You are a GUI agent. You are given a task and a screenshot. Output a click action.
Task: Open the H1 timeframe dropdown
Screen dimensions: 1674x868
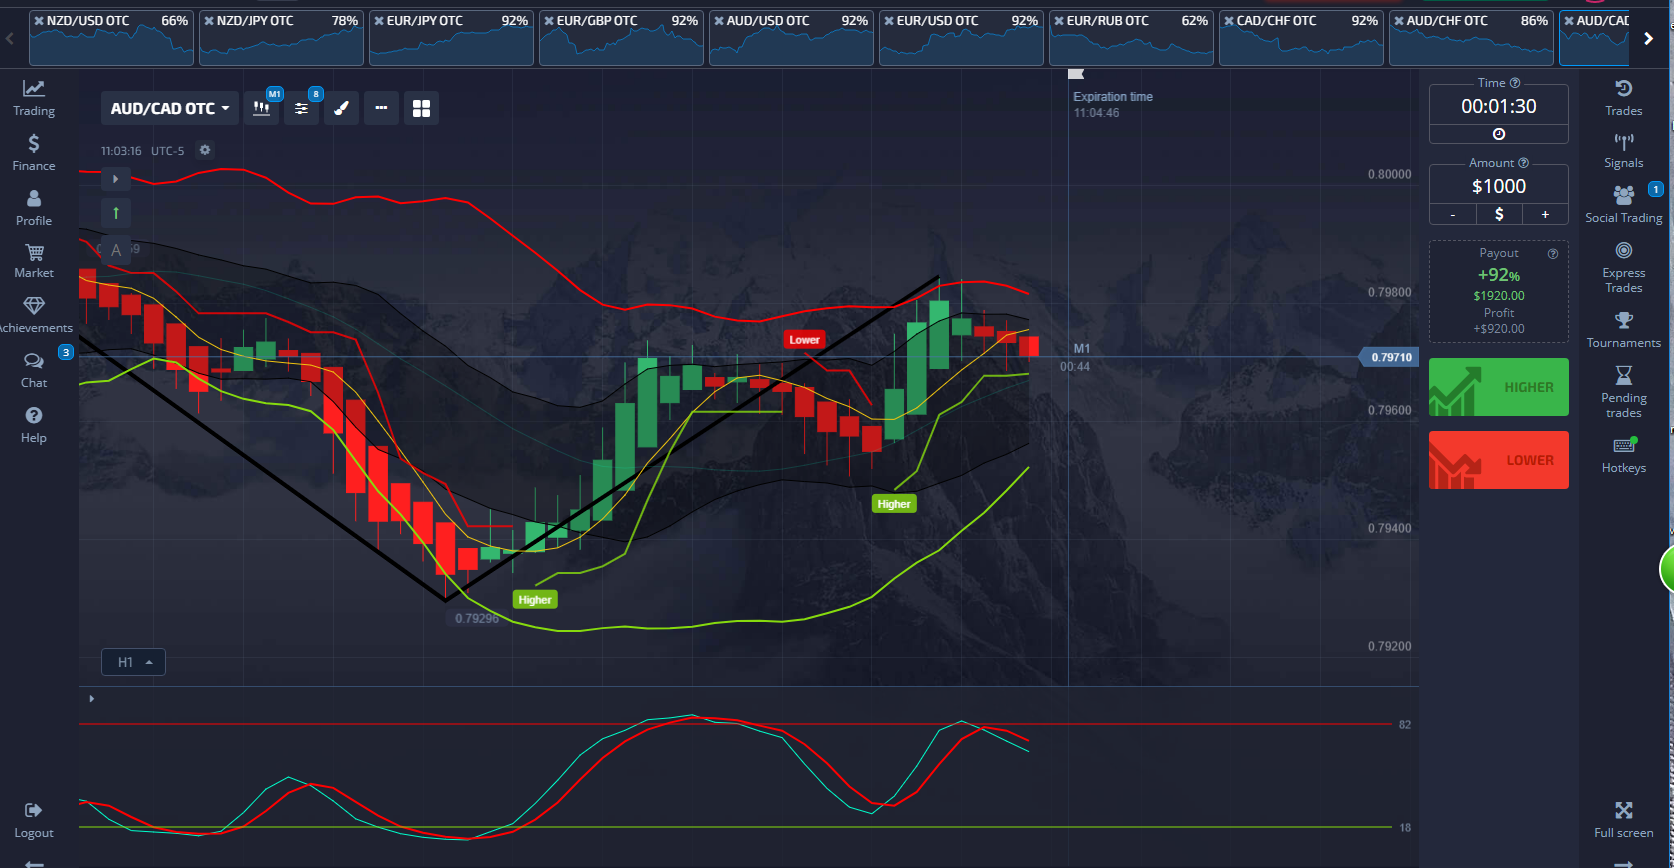click(133, 662)
